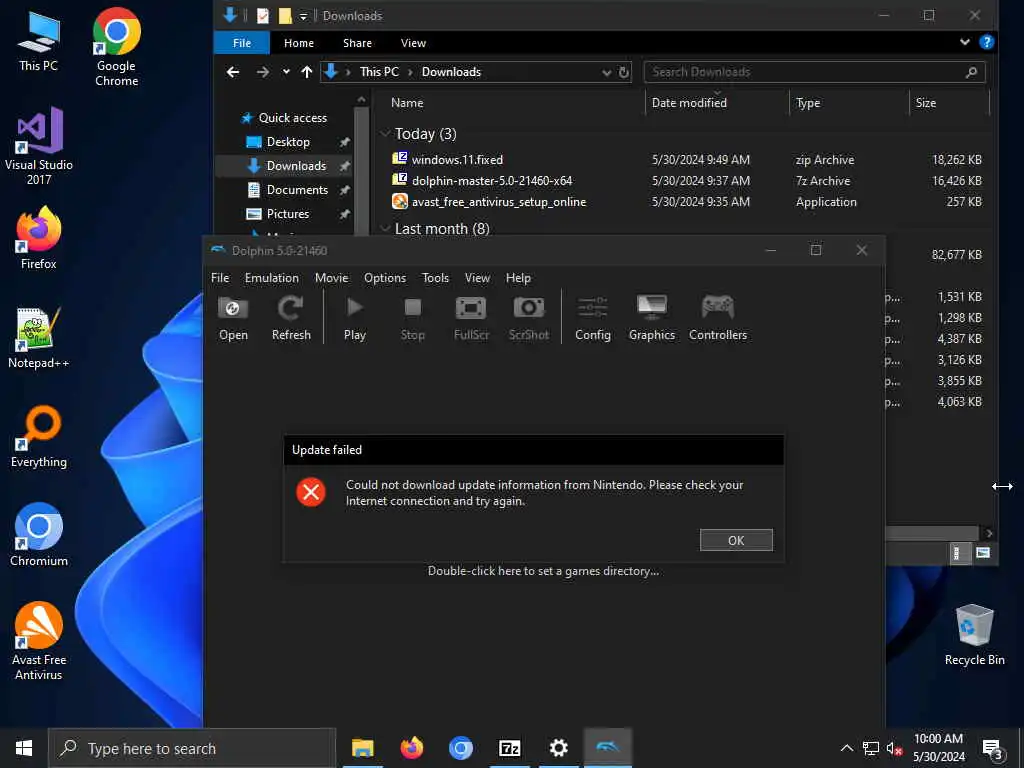Switch to the View tab in File Explorer

pos(413,43)
